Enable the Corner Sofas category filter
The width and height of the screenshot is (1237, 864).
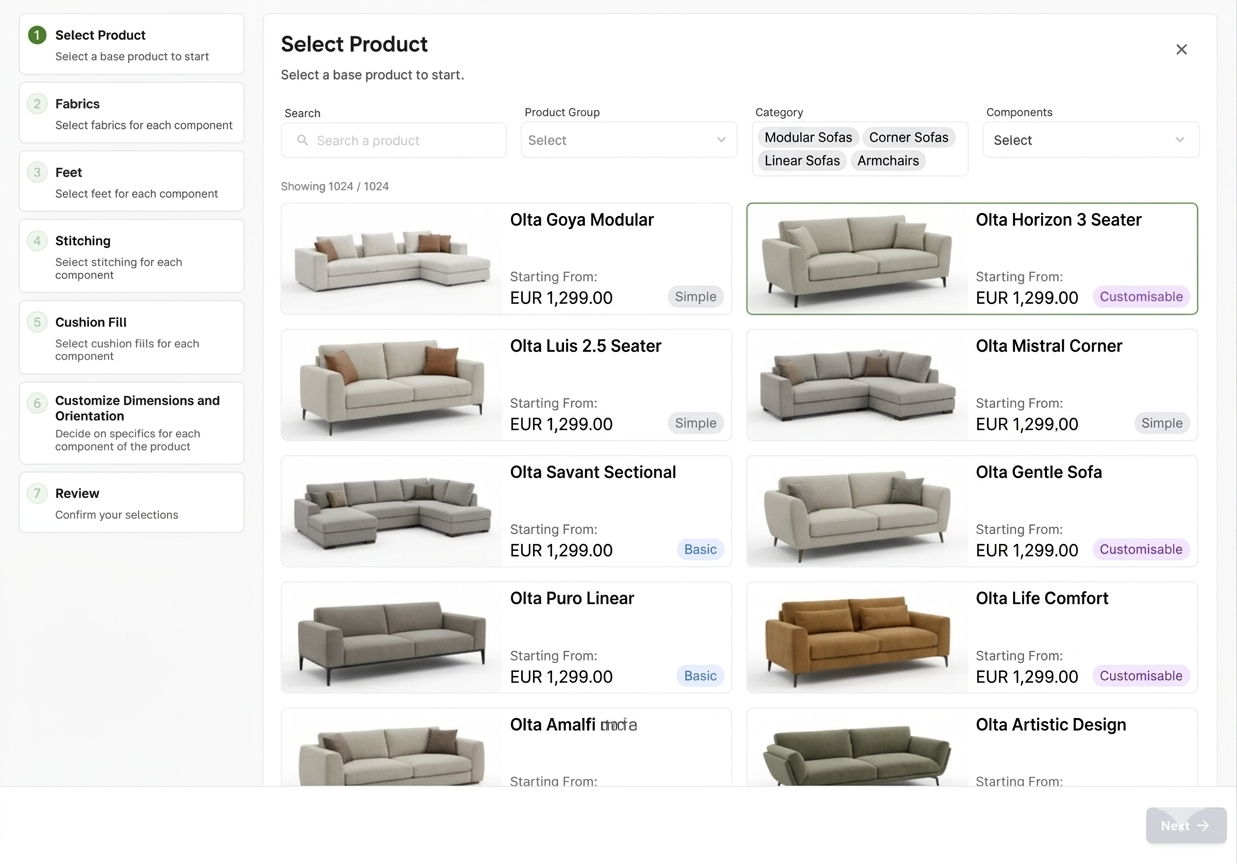pos(908,137)
